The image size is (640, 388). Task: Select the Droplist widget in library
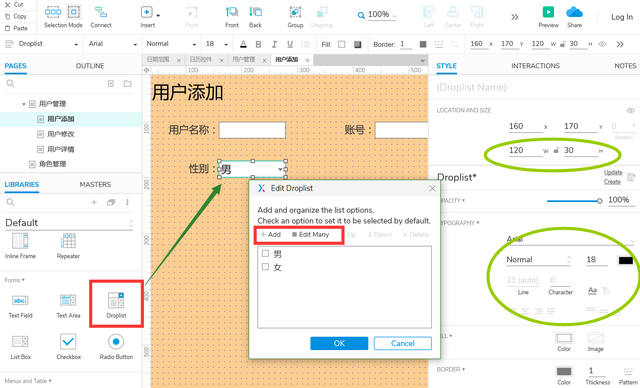(x=116, y=304)
